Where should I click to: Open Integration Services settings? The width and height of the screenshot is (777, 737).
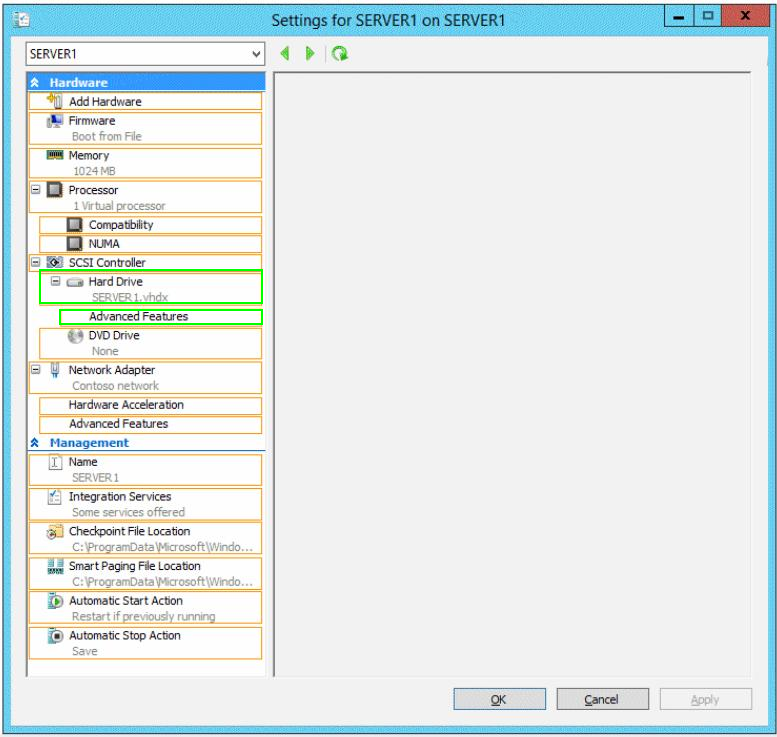145,505
